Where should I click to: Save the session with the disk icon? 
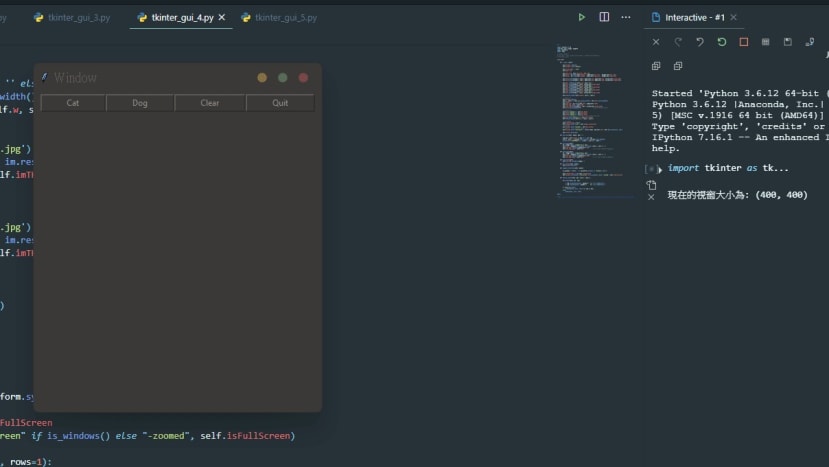point(788,42)
